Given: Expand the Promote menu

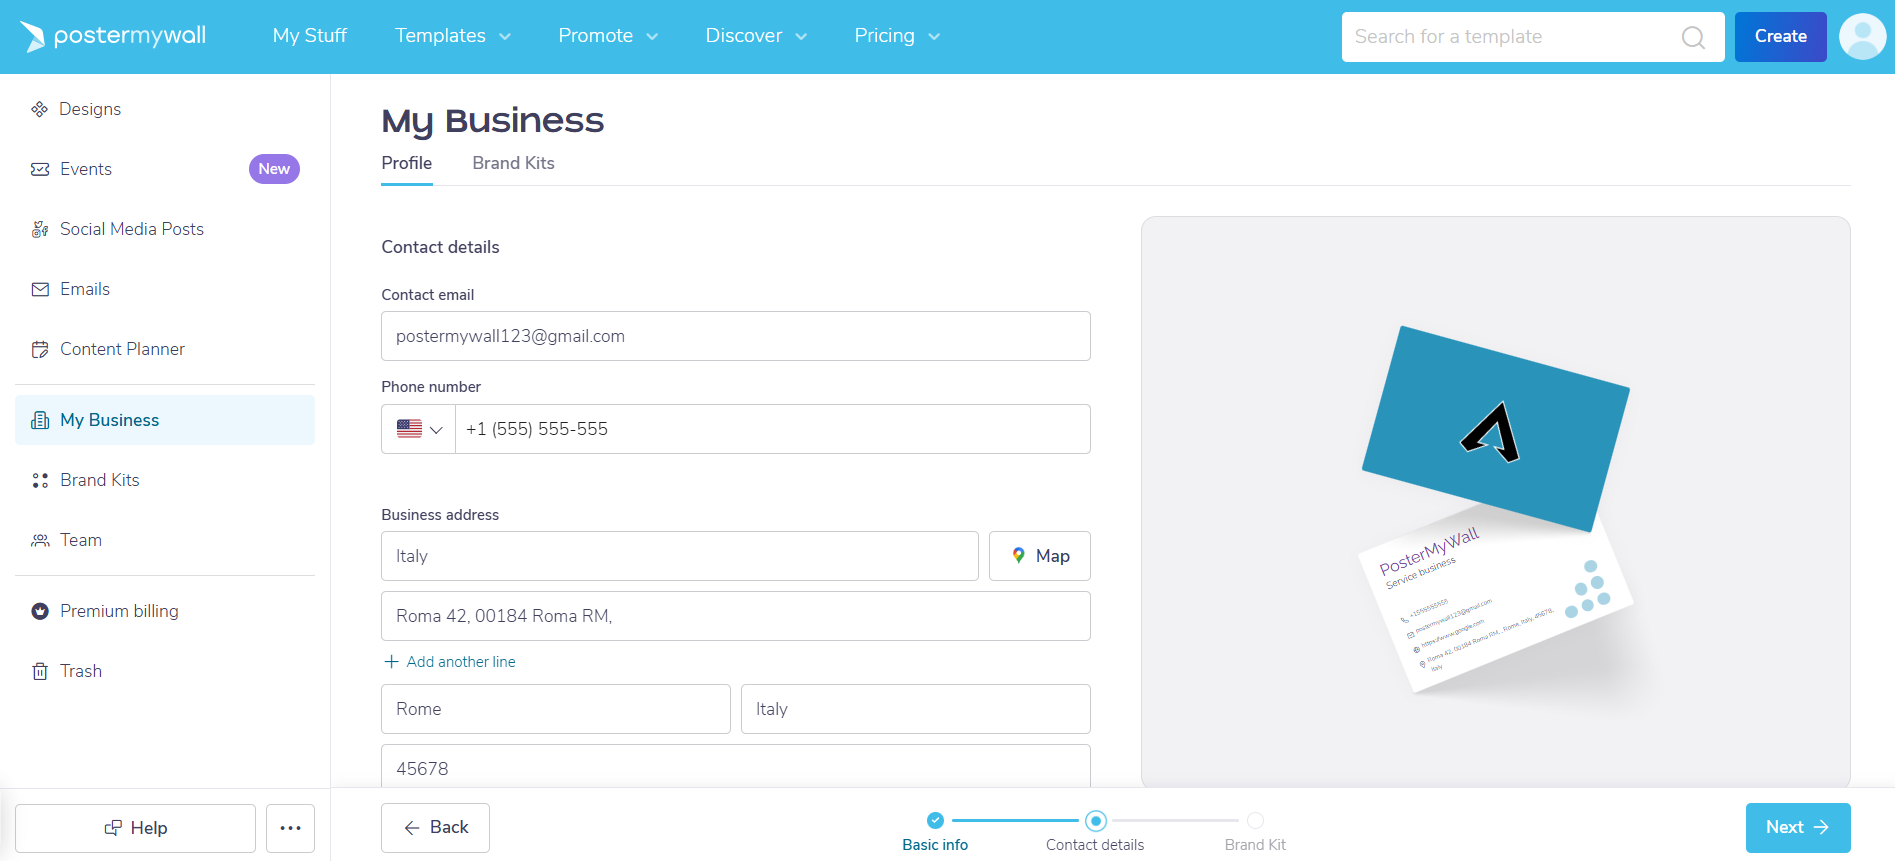Looking at the screenshot, I should click(x=608, y=36).
